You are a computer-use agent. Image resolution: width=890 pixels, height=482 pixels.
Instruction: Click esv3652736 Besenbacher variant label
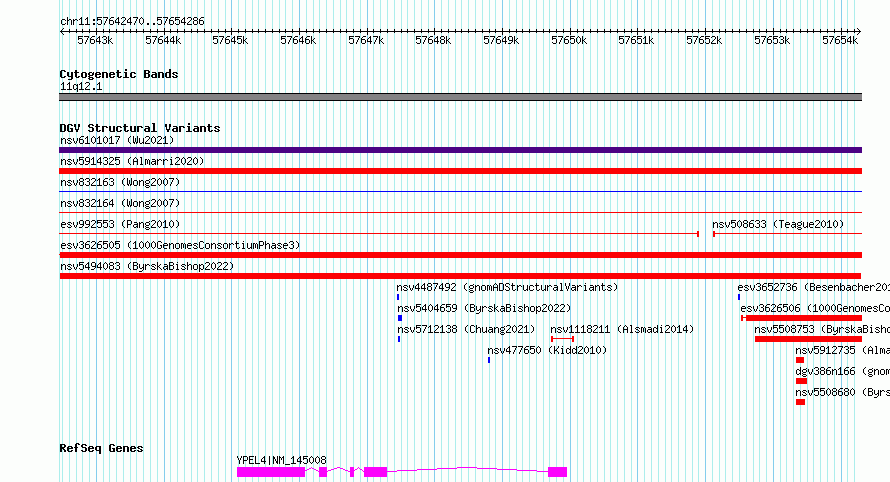tap(813, 287)
